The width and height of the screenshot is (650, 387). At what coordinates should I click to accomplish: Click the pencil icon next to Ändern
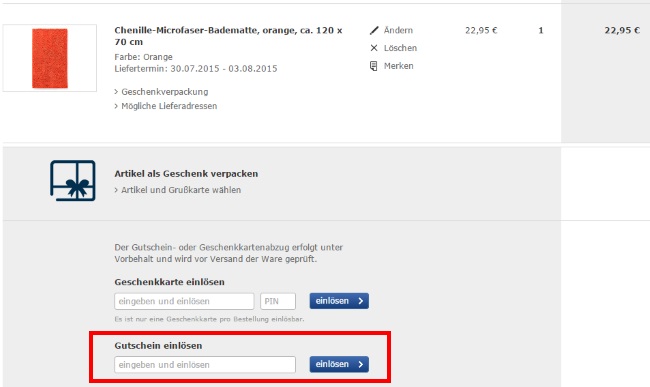374,30
